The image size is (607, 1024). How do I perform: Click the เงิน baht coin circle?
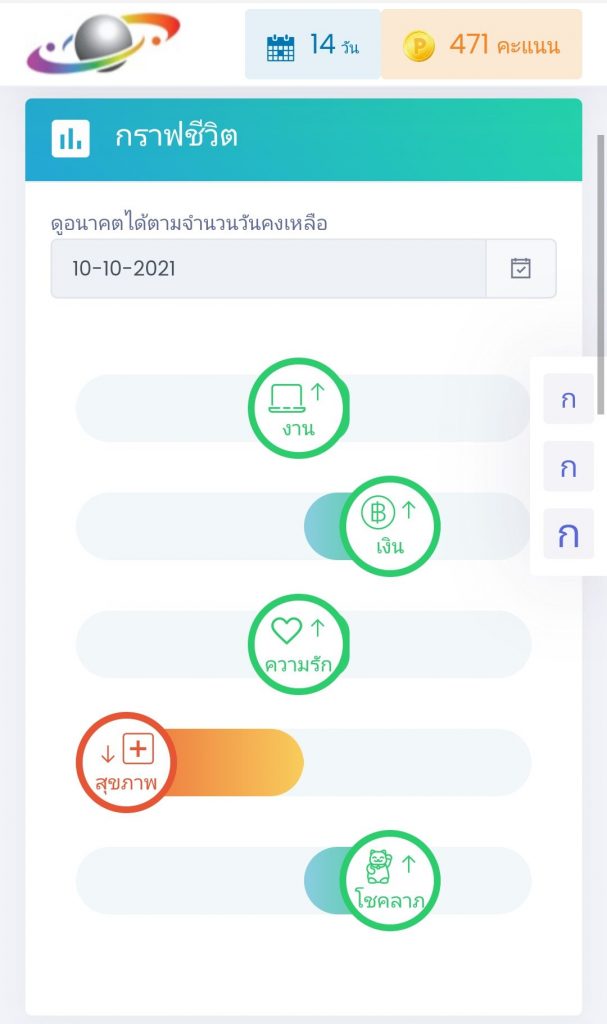(388, 526)
